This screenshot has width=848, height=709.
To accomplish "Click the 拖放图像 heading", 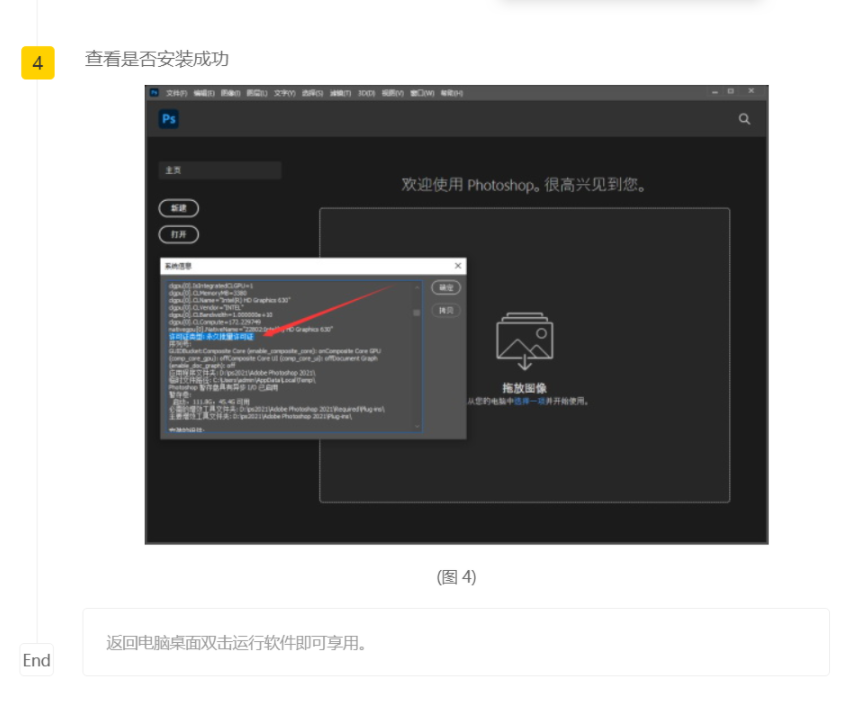I will pos(524,388).
